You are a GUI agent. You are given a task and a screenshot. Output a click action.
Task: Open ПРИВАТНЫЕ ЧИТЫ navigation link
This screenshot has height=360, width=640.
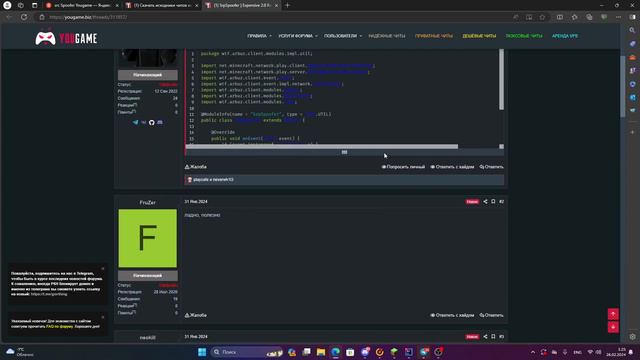coord(433,36)
